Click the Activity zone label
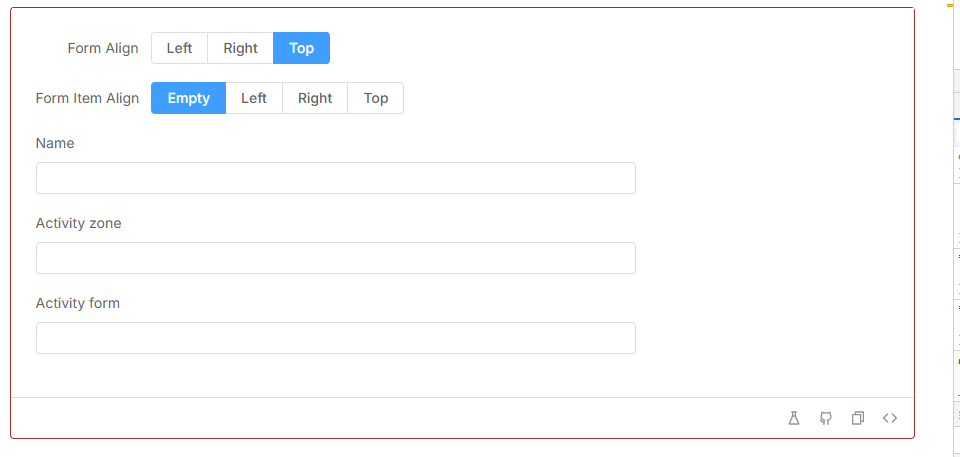 [78, 223]
